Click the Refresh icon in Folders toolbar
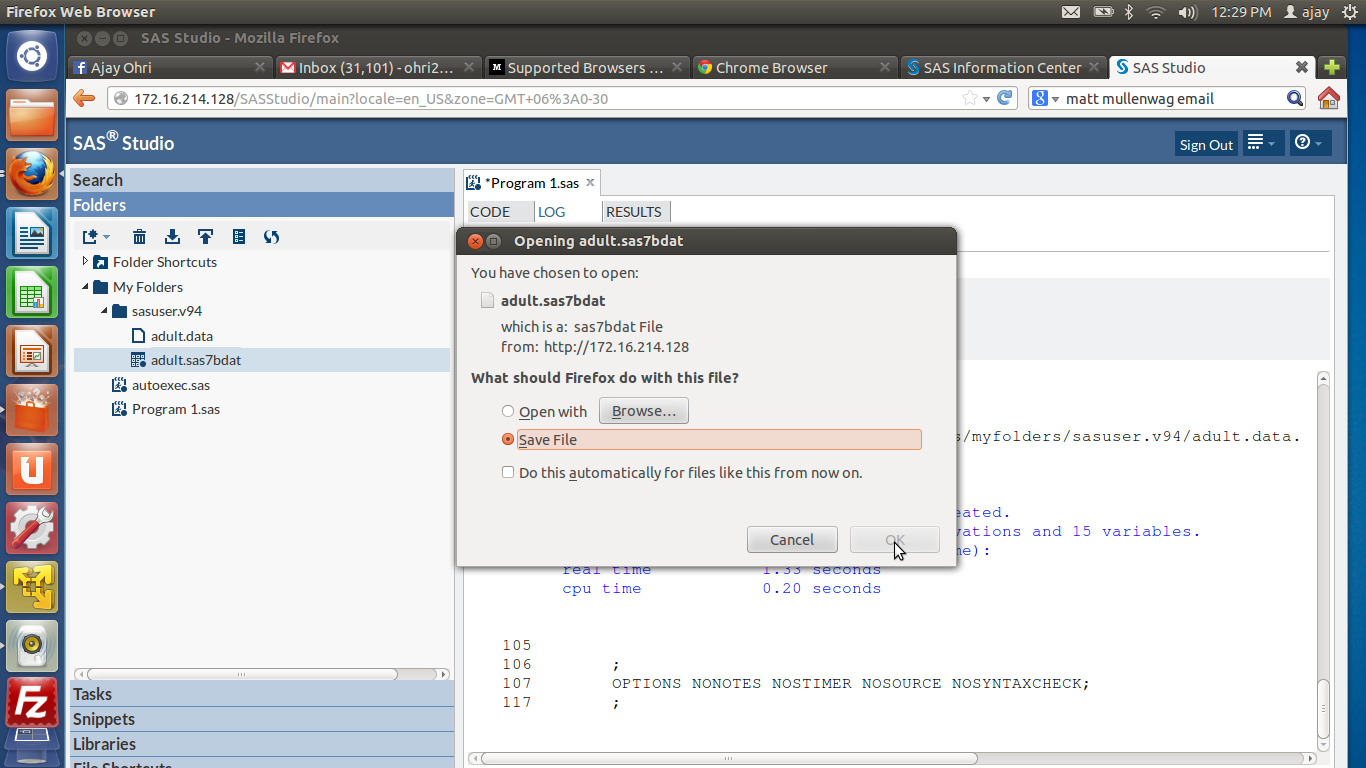The height and width of the screenshot is (768, 1366). pos(271,237)
